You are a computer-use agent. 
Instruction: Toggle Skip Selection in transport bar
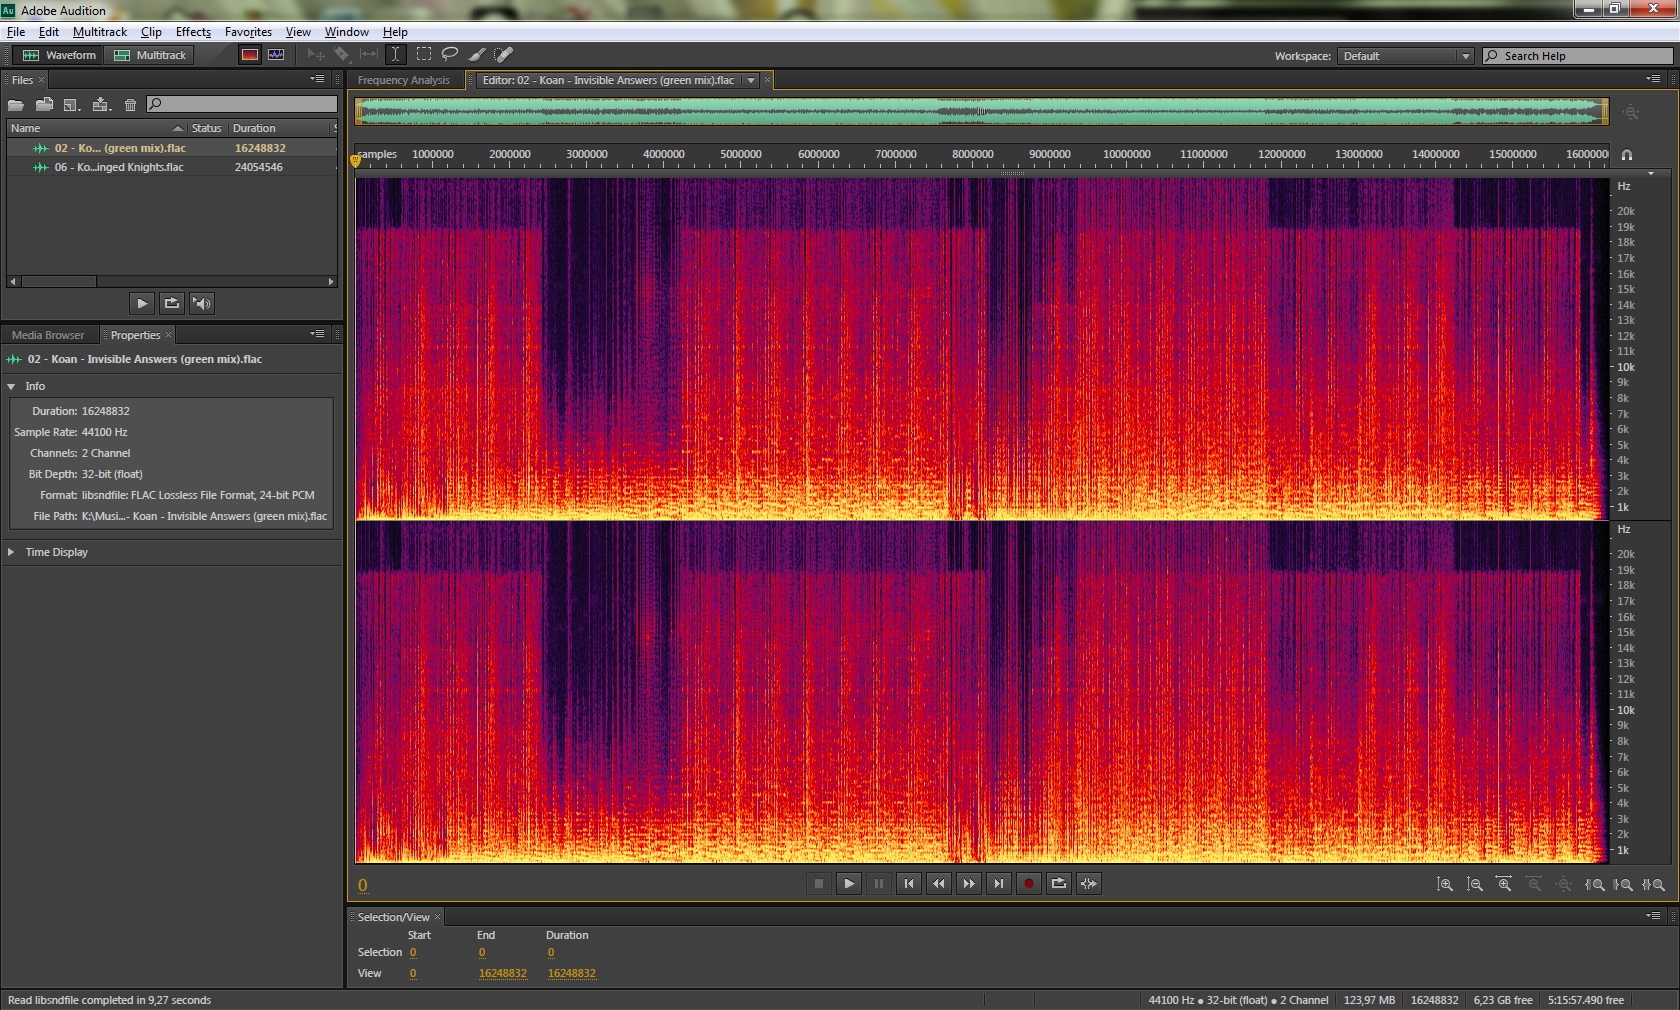[1089, 883]
